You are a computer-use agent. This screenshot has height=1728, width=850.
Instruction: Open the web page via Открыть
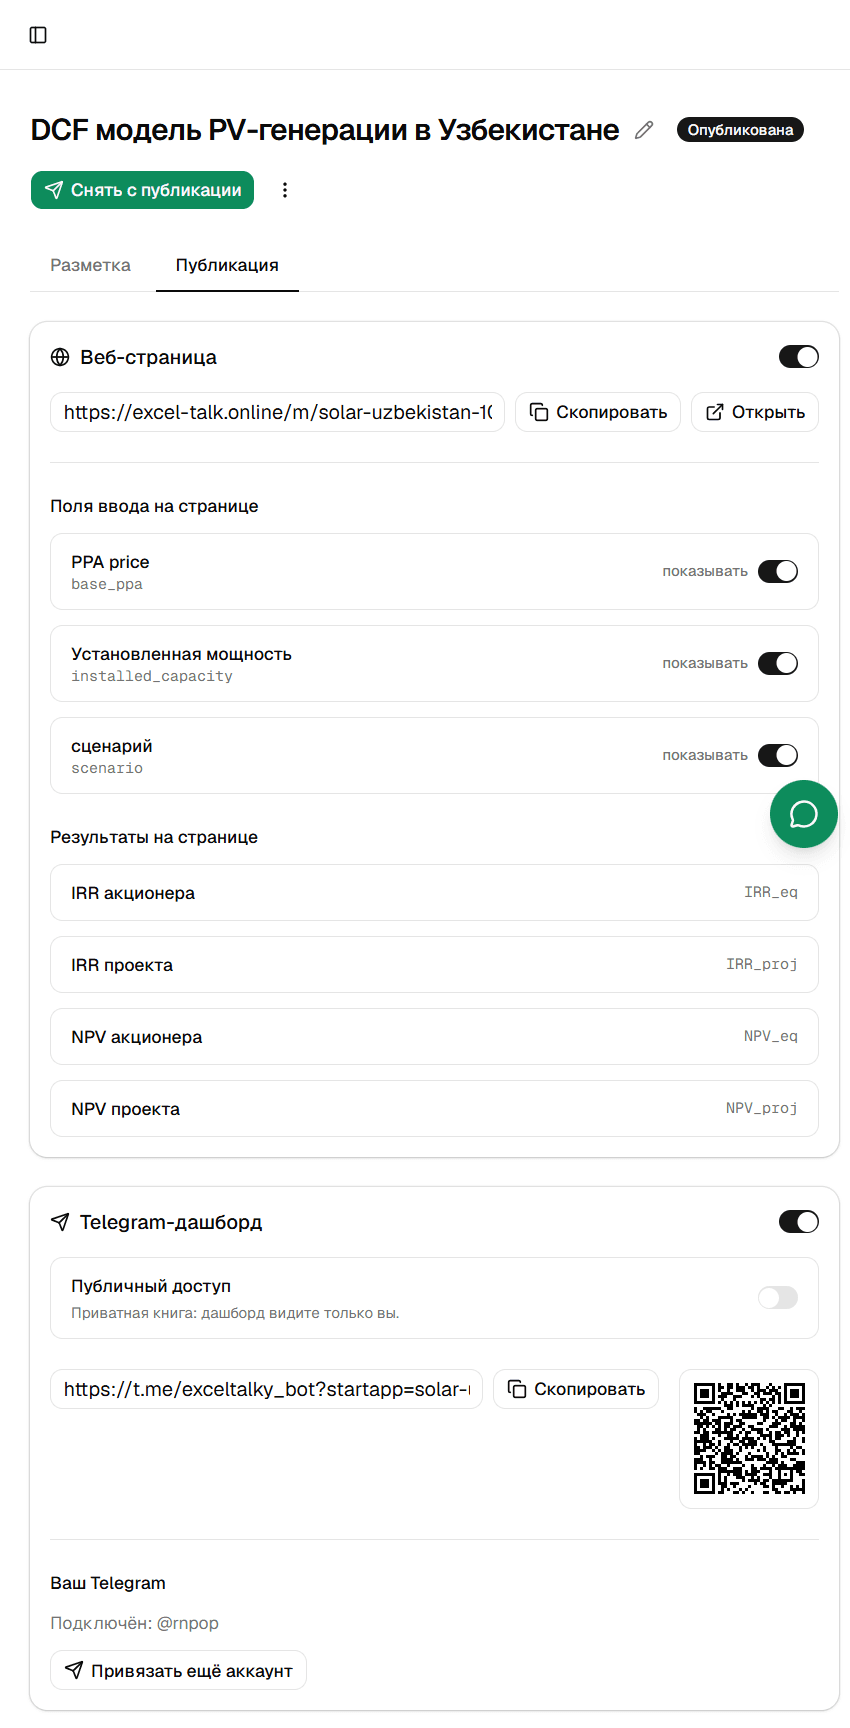point(755,412)
